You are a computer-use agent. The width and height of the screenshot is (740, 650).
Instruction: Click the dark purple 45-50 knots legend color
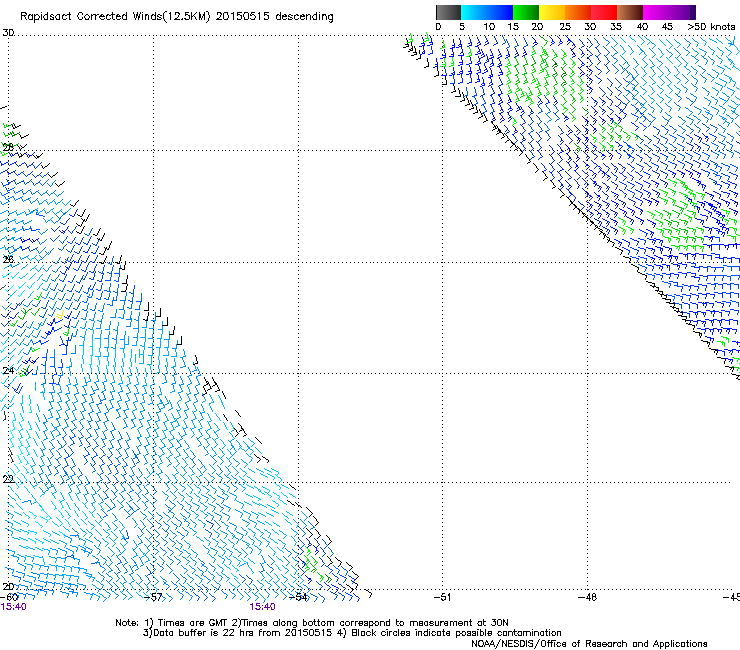click(682, 12)
